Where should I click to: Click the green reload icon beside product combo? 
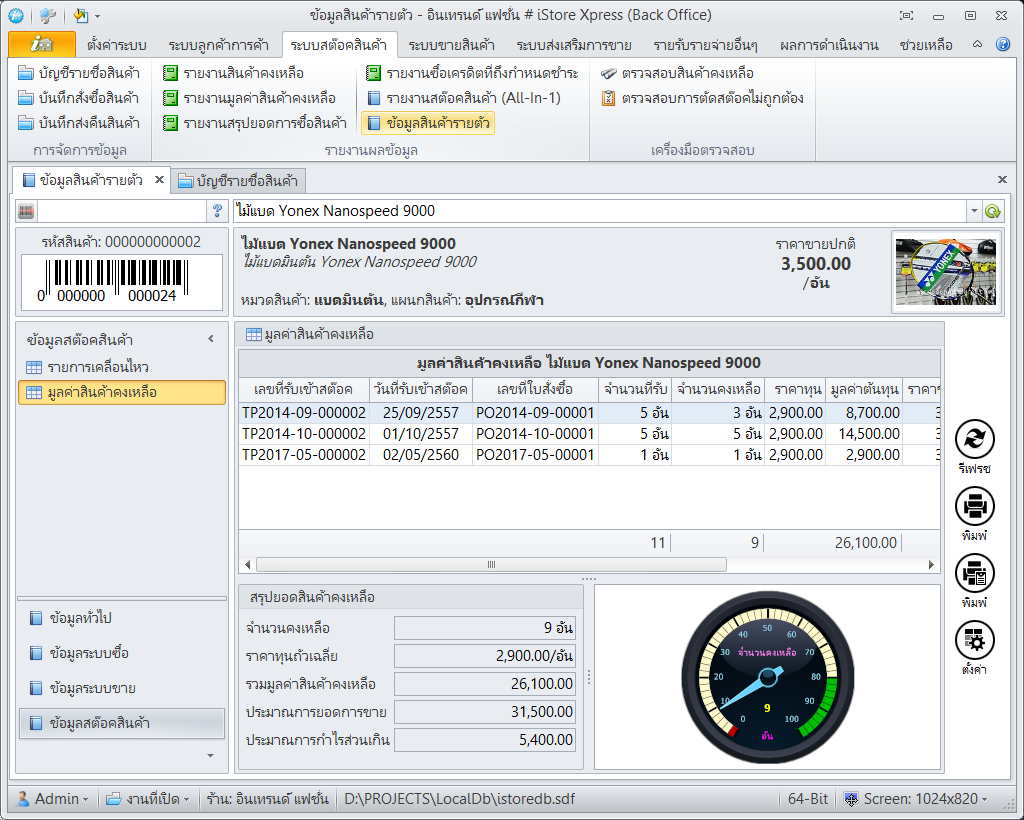click(993, 211)
